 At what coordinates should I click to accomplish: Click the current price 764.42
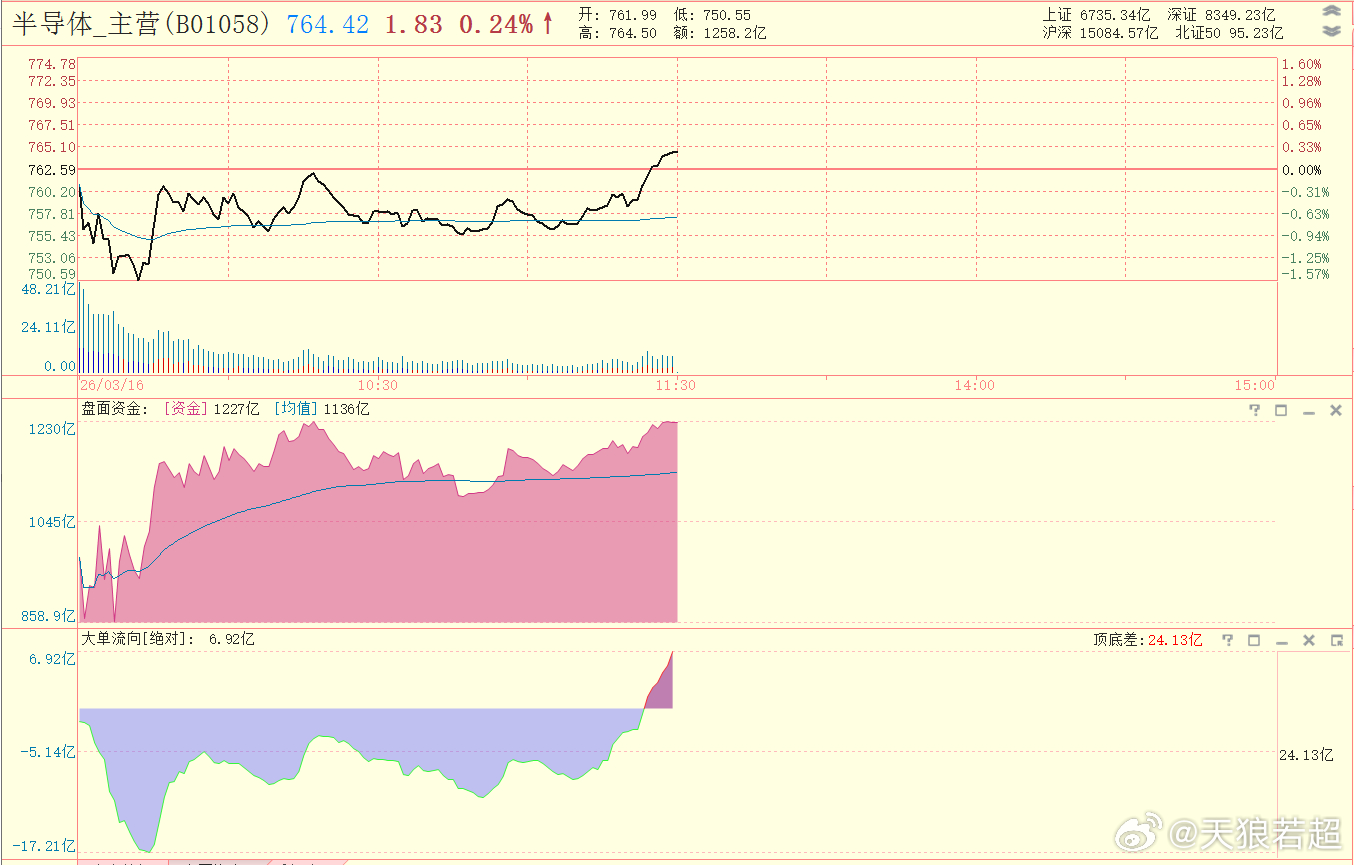pyautogui.click(x=328, y=25)
